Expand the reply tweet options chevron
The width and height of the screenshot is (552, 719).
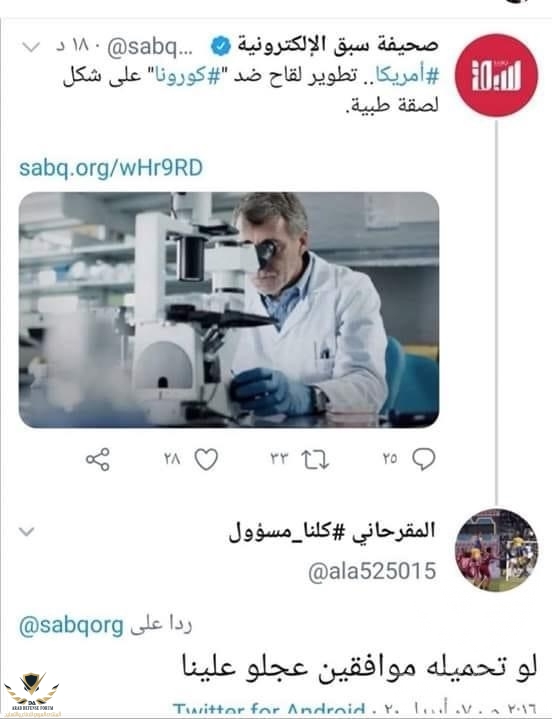pyautogui.click(x=27, y=532)
